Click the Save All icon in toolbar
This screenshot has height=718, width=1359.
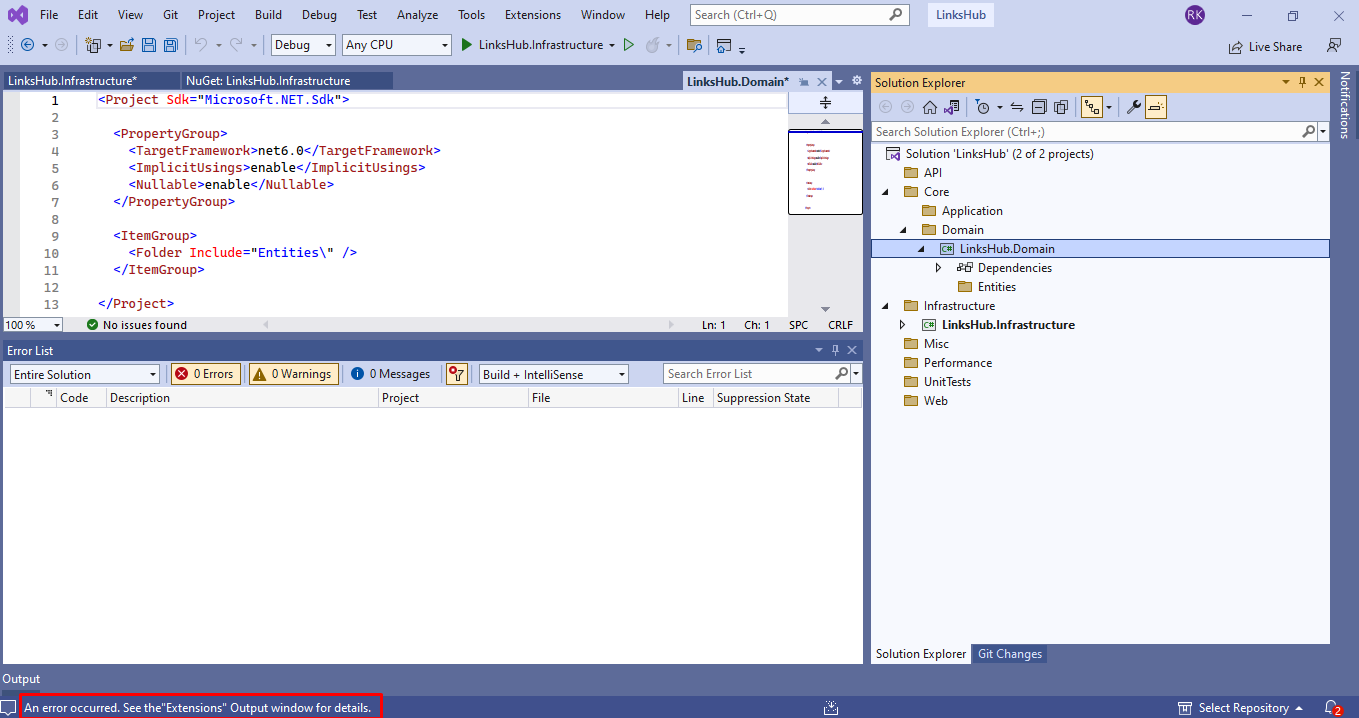click(x=170, y=44)
